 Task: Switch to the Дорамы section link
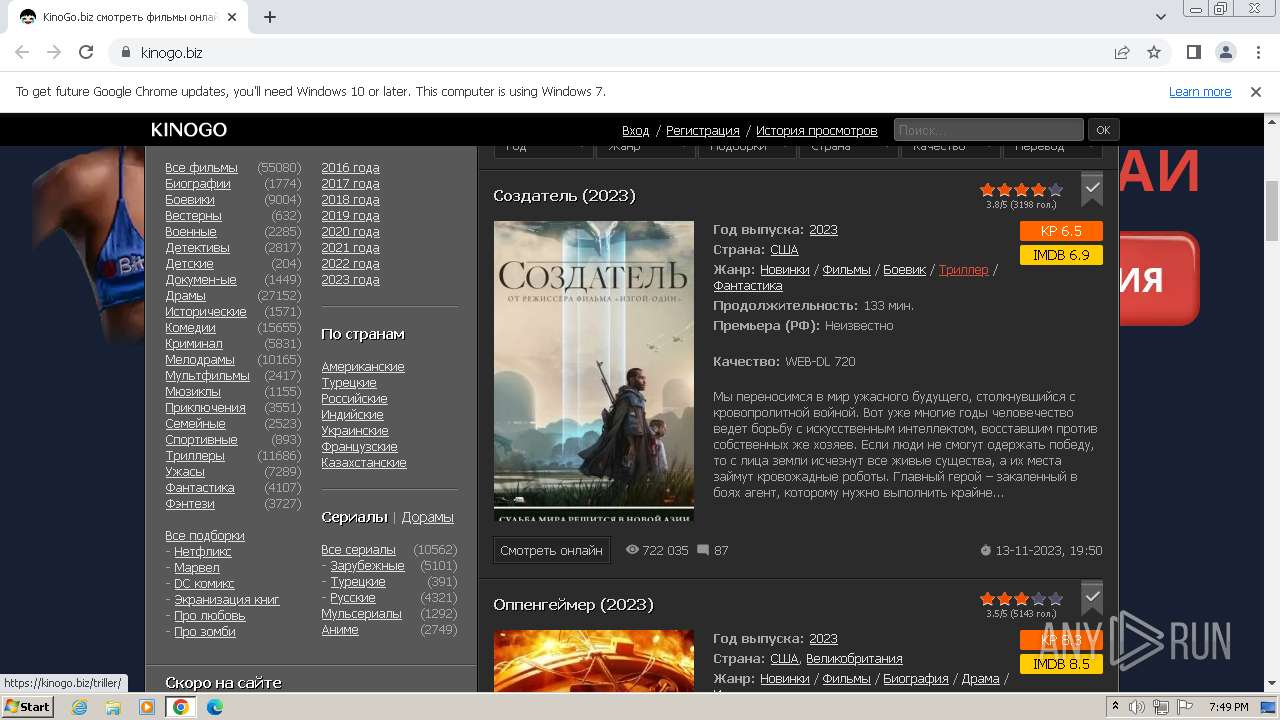click(x=428, y=517)
